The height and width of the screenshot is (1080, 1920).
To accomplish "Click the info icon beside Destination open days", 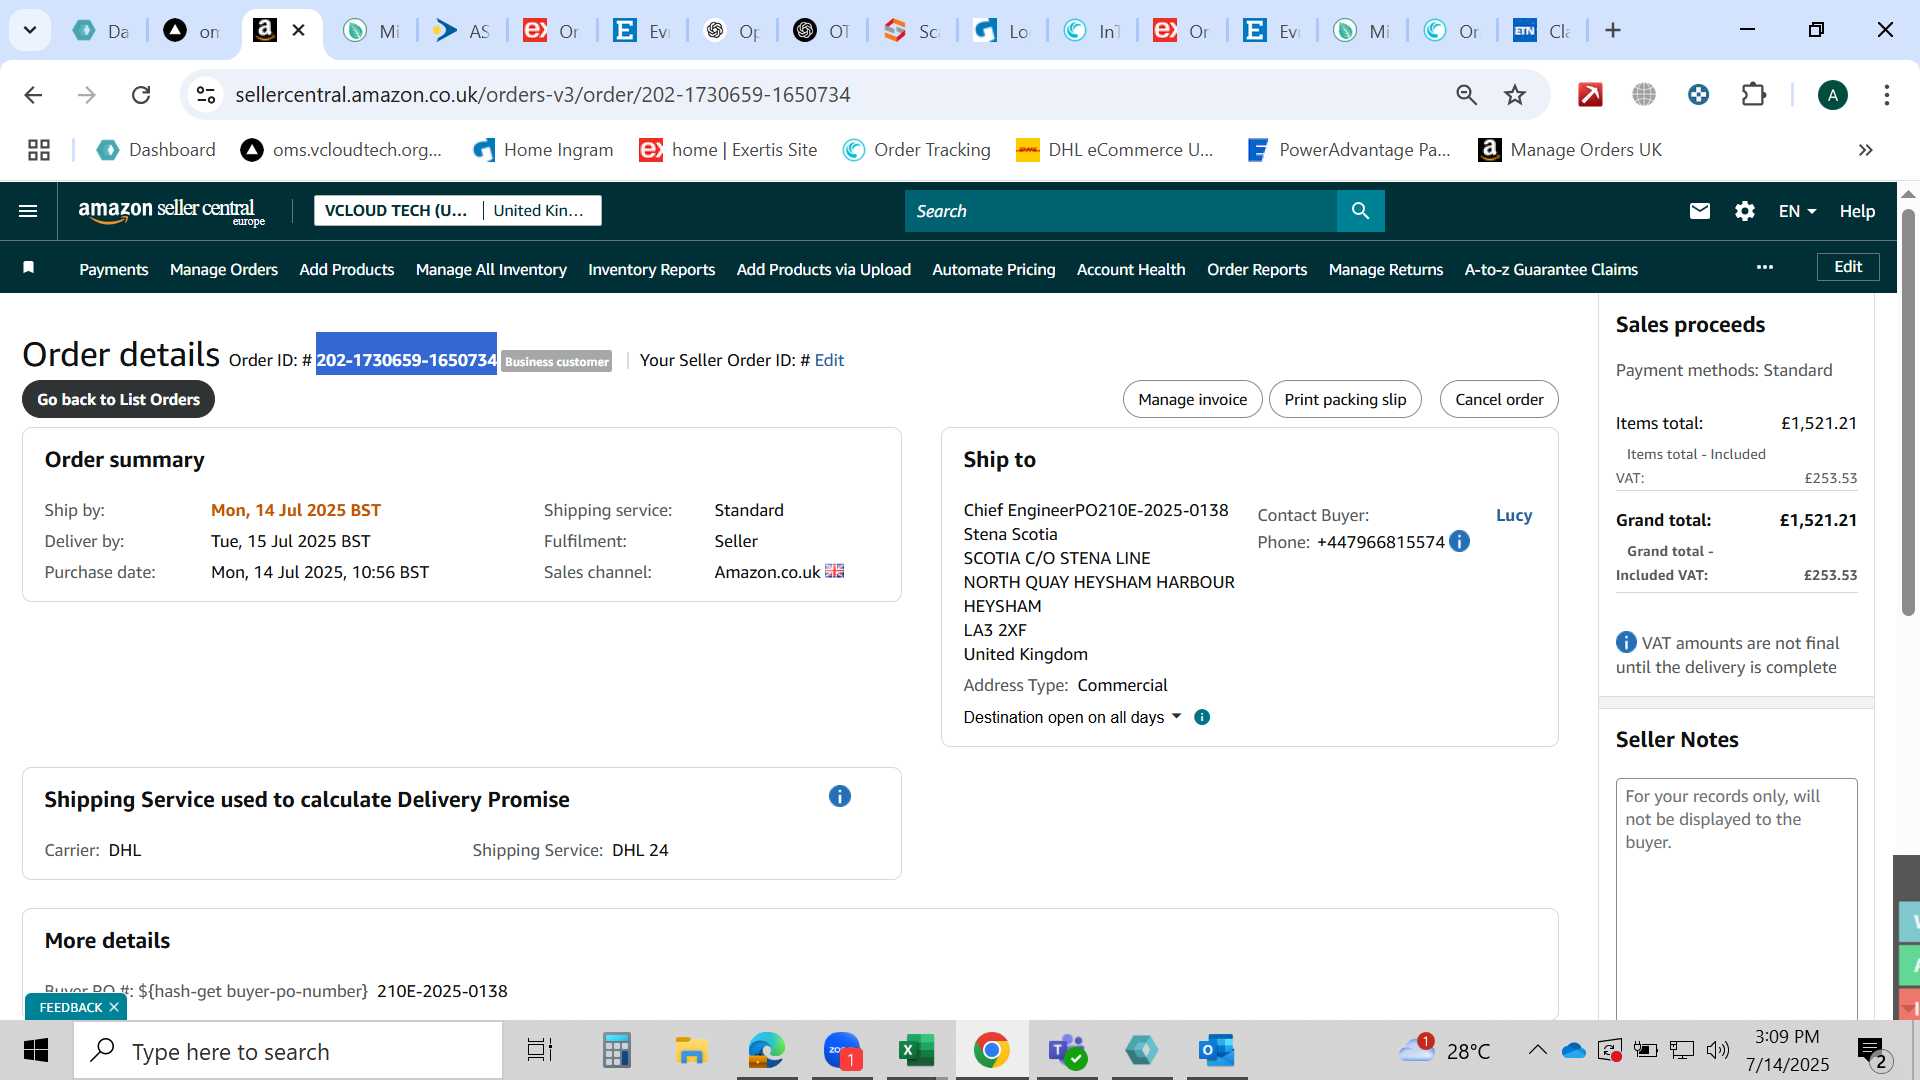I will pos(1202,717).
